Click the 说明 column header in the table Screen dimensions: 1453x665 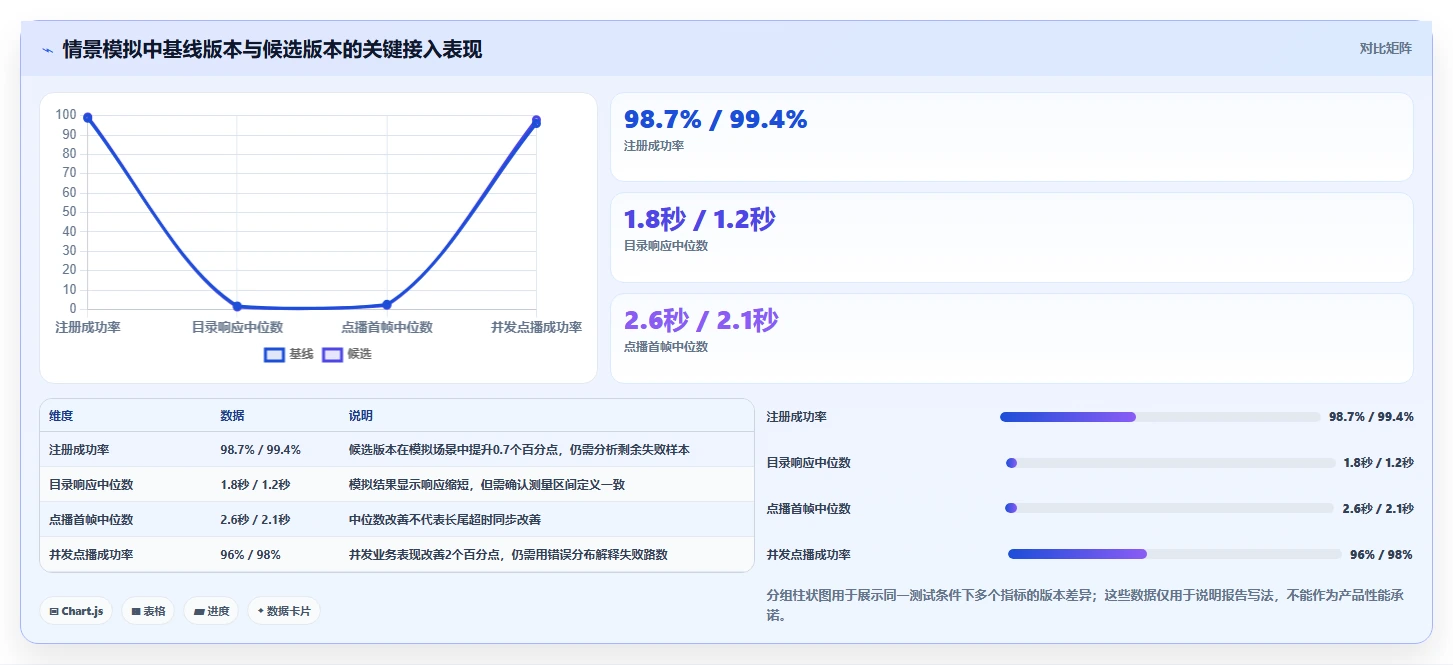coord(361,416)
